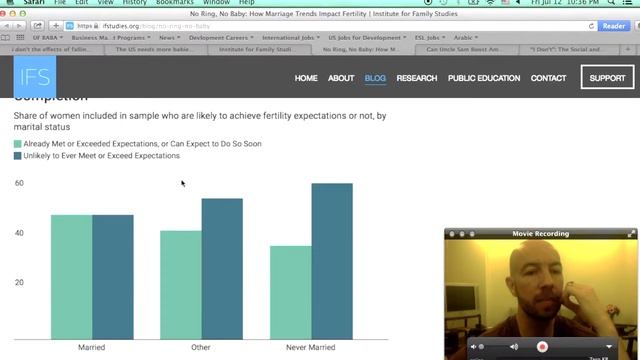640x360 pixels.
Task: Open ESL Jobs bookmarks folder
Action: click(430, 38)
